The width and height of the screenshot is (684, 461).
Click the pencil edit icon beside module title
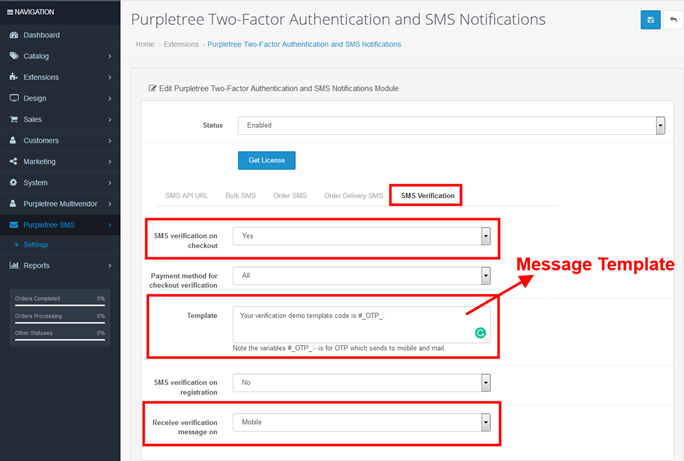coord(152,89)
